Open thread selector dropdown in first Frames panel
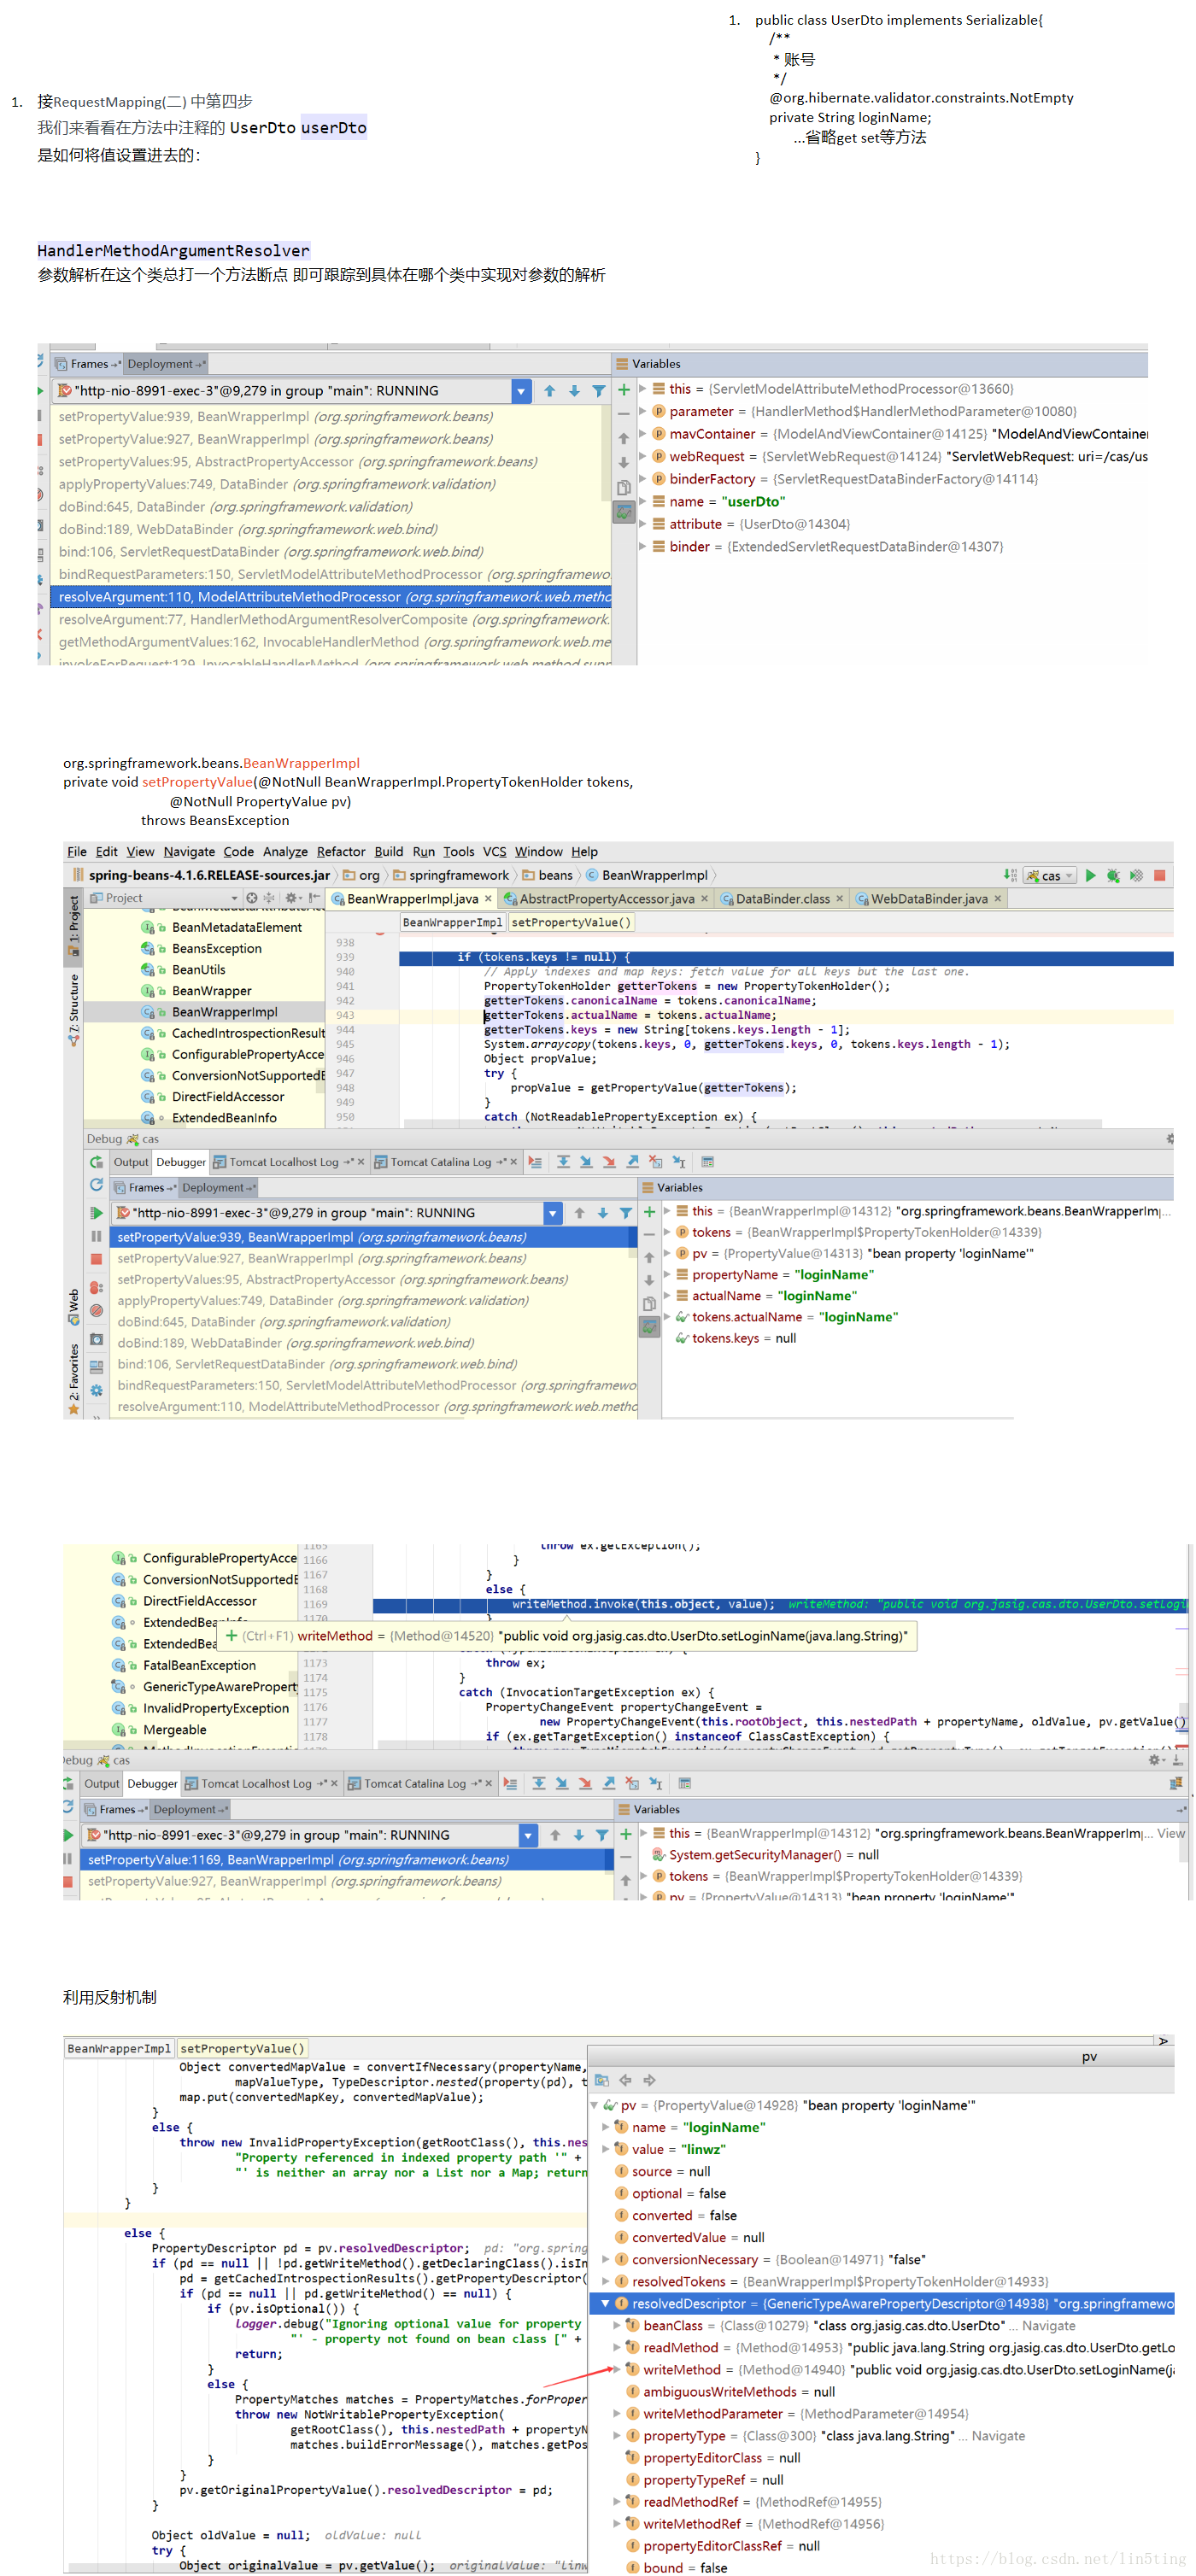The image size is (1196, 2576). tap(521, 391)
